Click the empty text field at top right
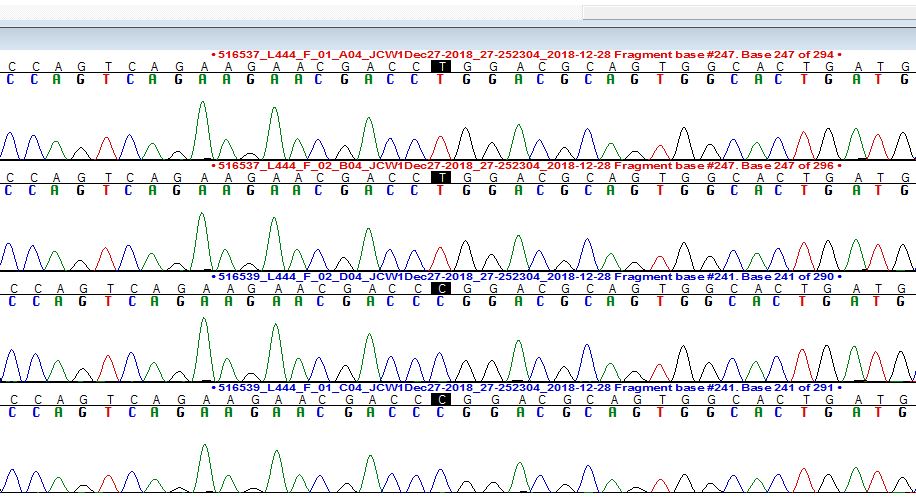Image resolution: width=916 pixels, height=500 pixels. (748, 11)
